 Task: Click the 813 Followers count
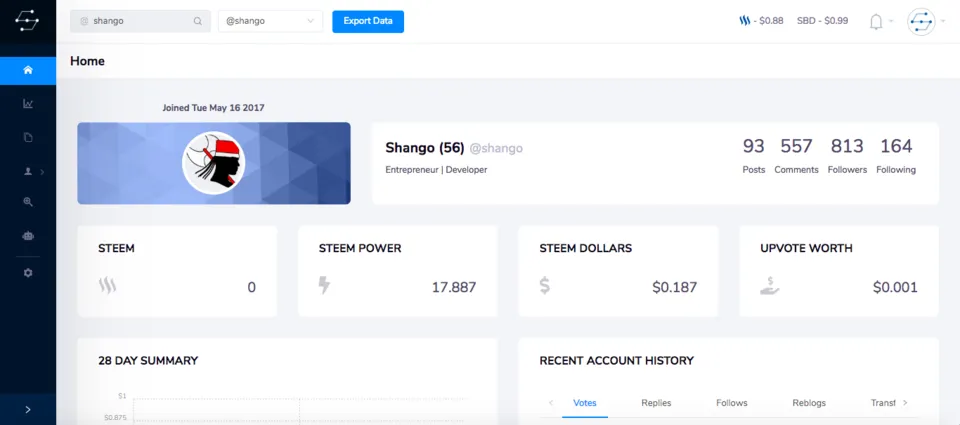(x=847, y=156)
